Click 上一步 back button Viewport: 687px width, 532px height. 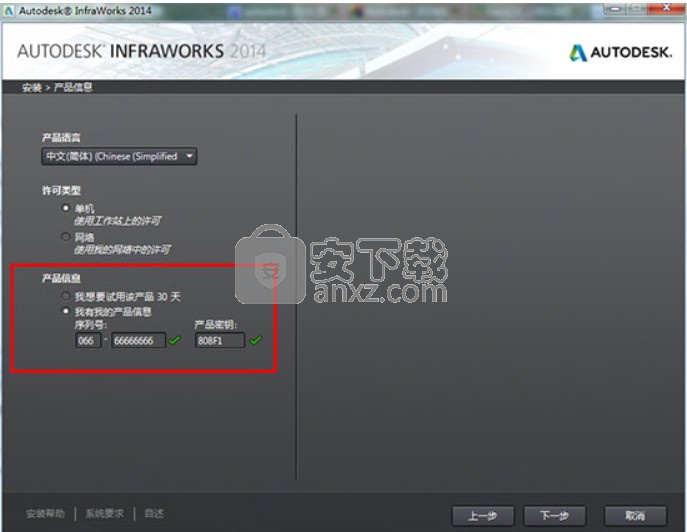482,516
